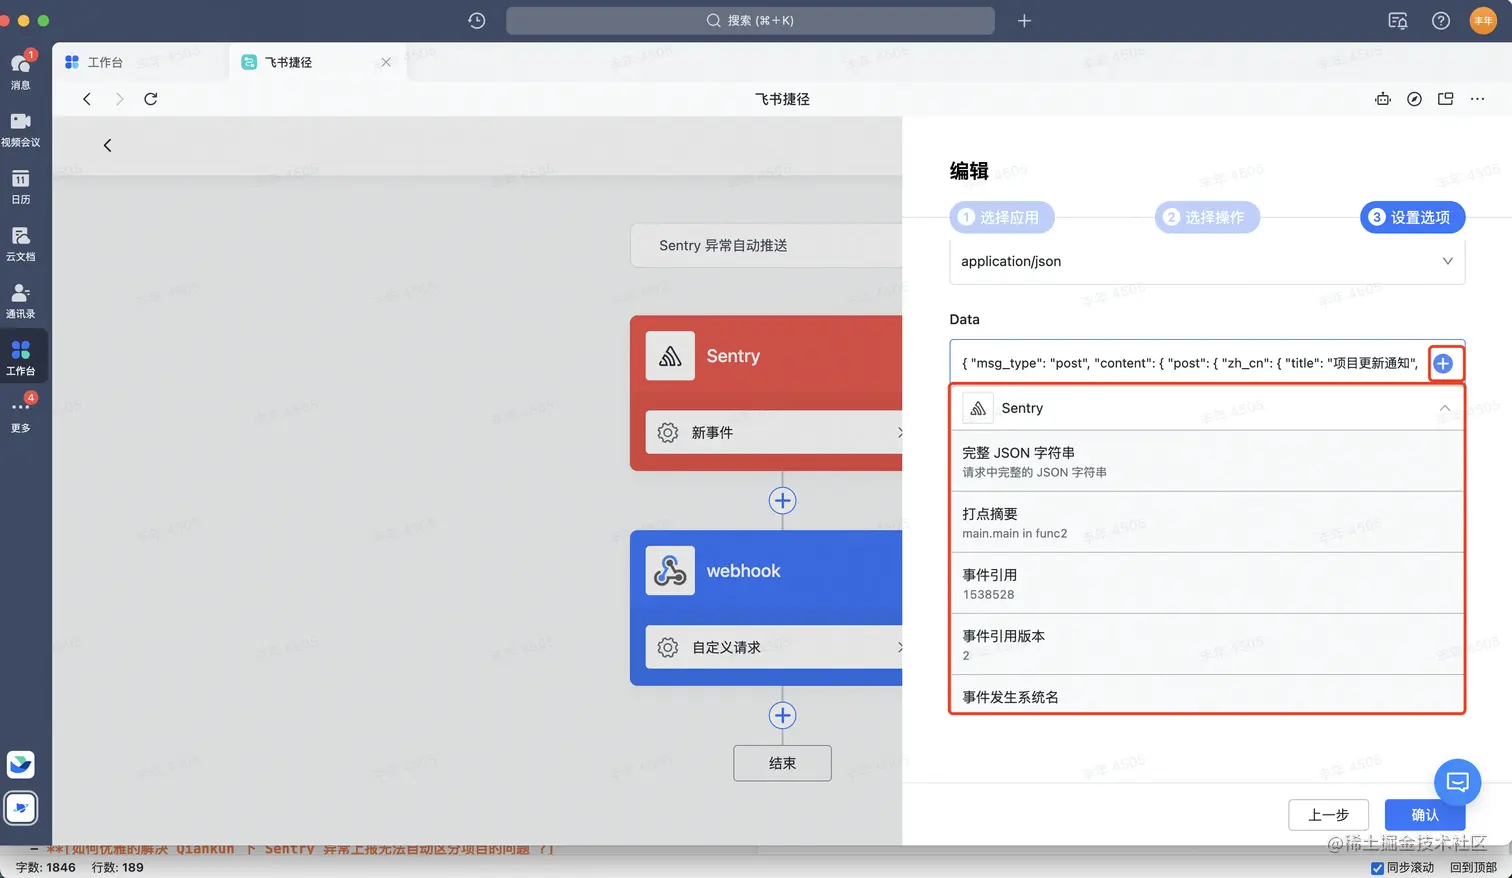Click the back chevron on the flow canvas
Image resolution: width=1512 pixels, height=878 pixels.
108,145
